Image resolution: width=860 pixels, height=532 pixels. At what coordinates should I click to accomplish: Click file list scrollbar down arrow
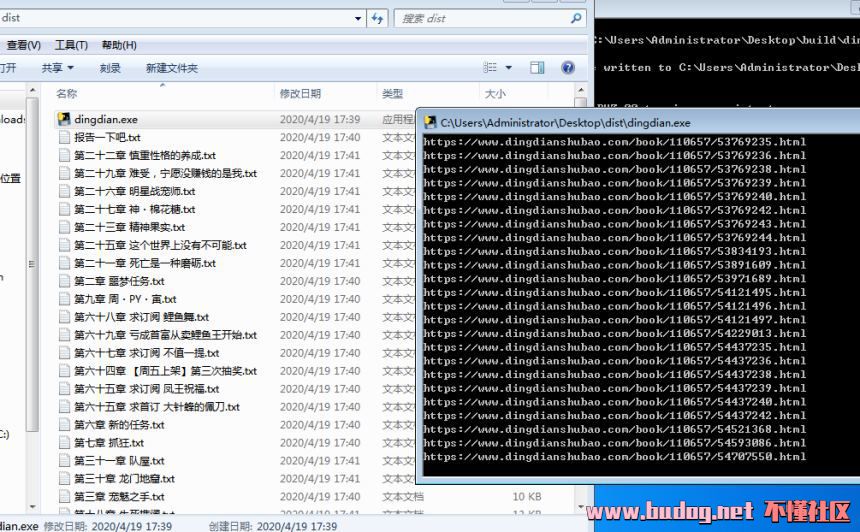(x=581, y=507)
